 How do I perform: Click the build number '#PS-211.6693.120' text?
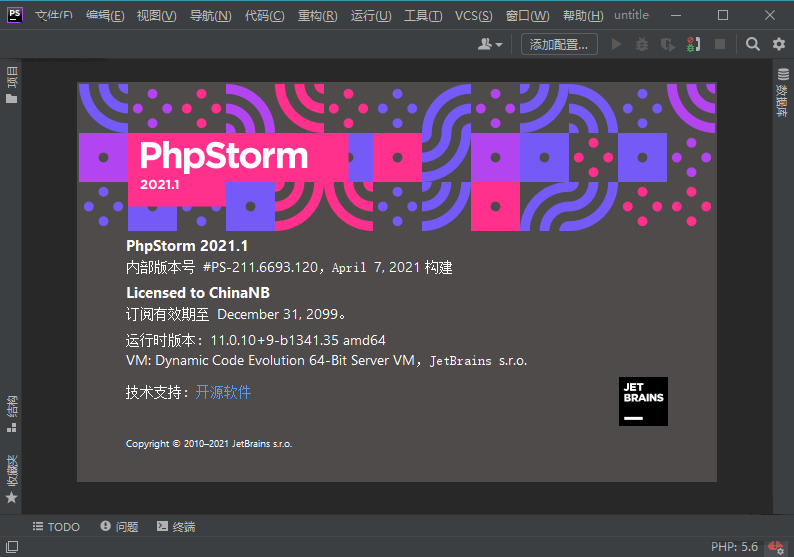[260, 267]
